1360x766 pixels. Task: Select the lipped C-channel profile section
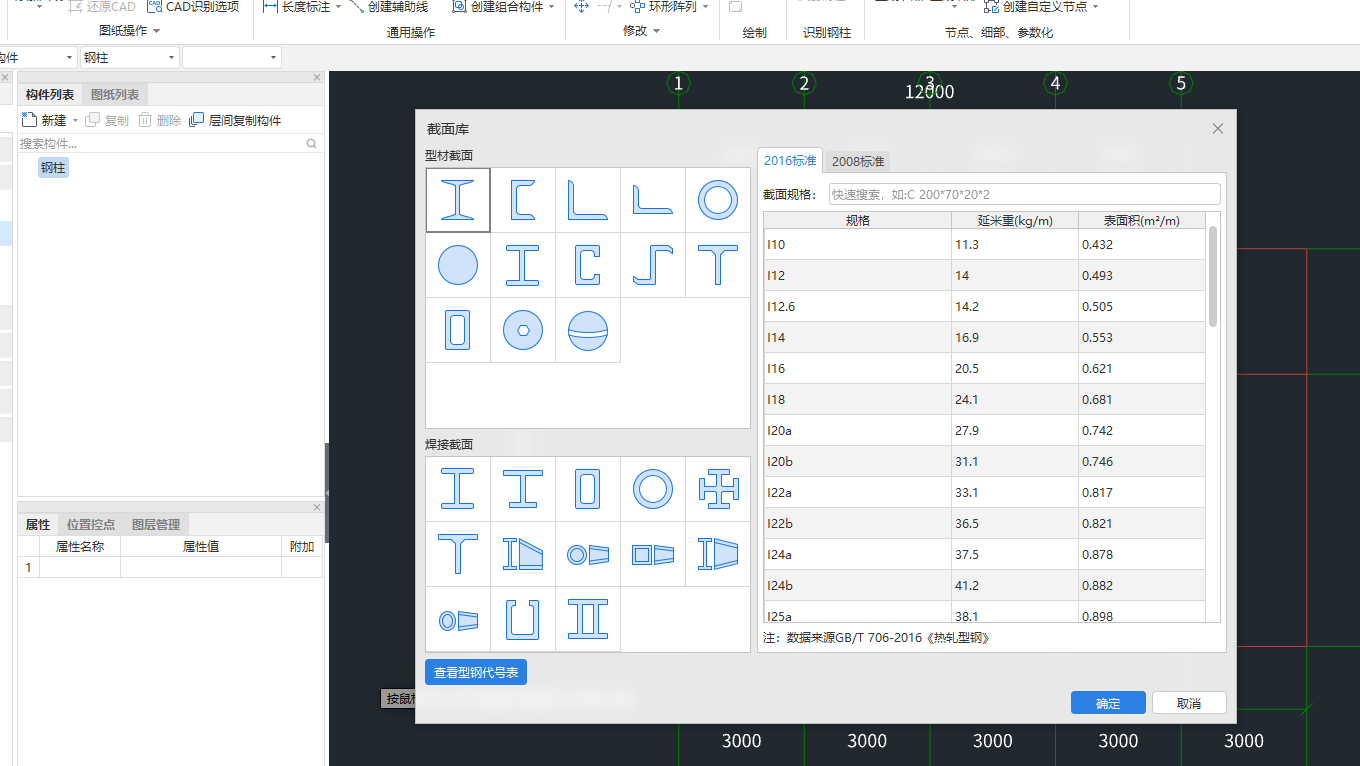click(588, 265)
